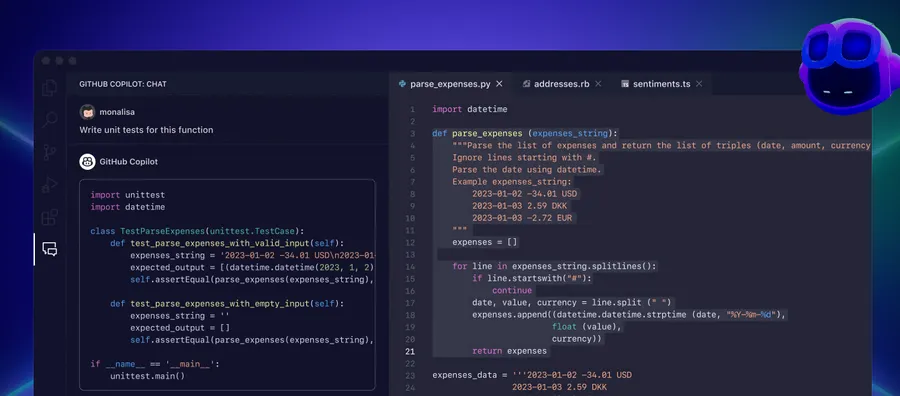Click 'def test_parse_expenses_with_valid_input' in chat code
This screenshot has width=900, height=396.
(227, 243)
